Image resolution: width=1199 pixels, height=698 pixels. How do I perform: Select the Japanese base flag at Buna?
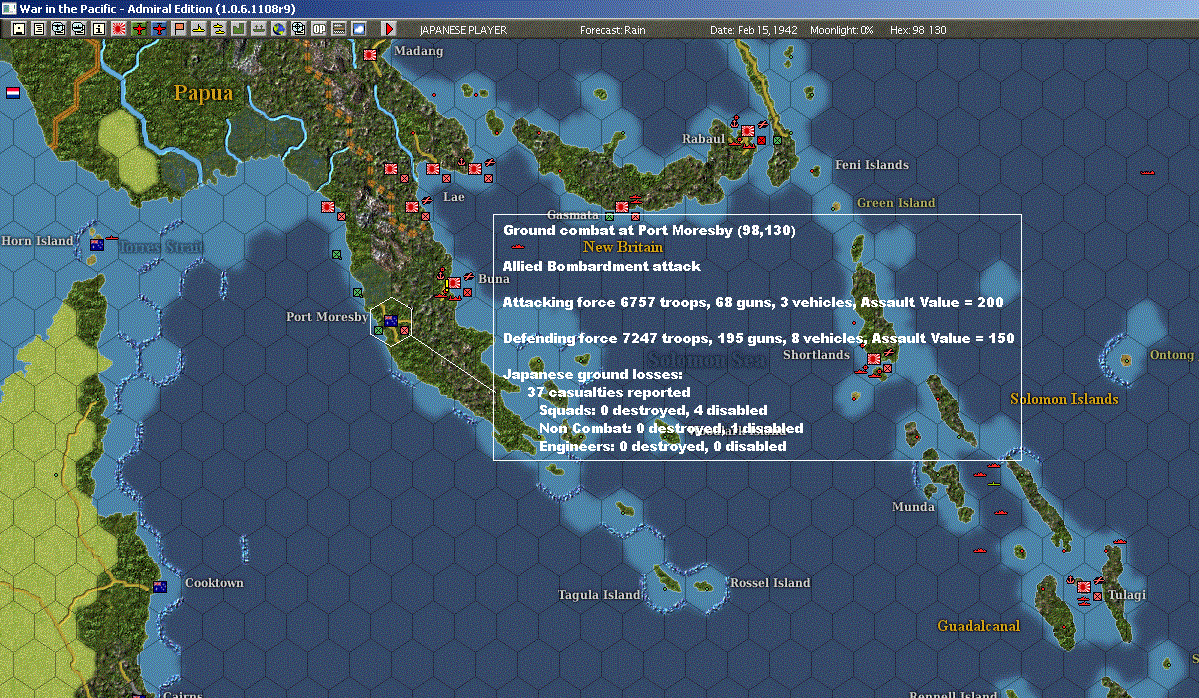[454, 283]
